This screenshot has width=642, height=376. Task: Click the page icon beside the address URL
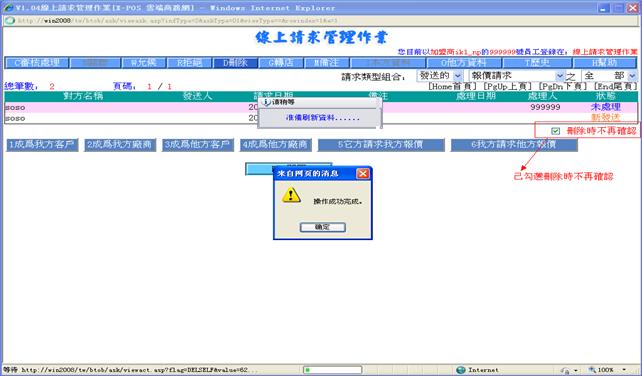click(x=10, y=20)
